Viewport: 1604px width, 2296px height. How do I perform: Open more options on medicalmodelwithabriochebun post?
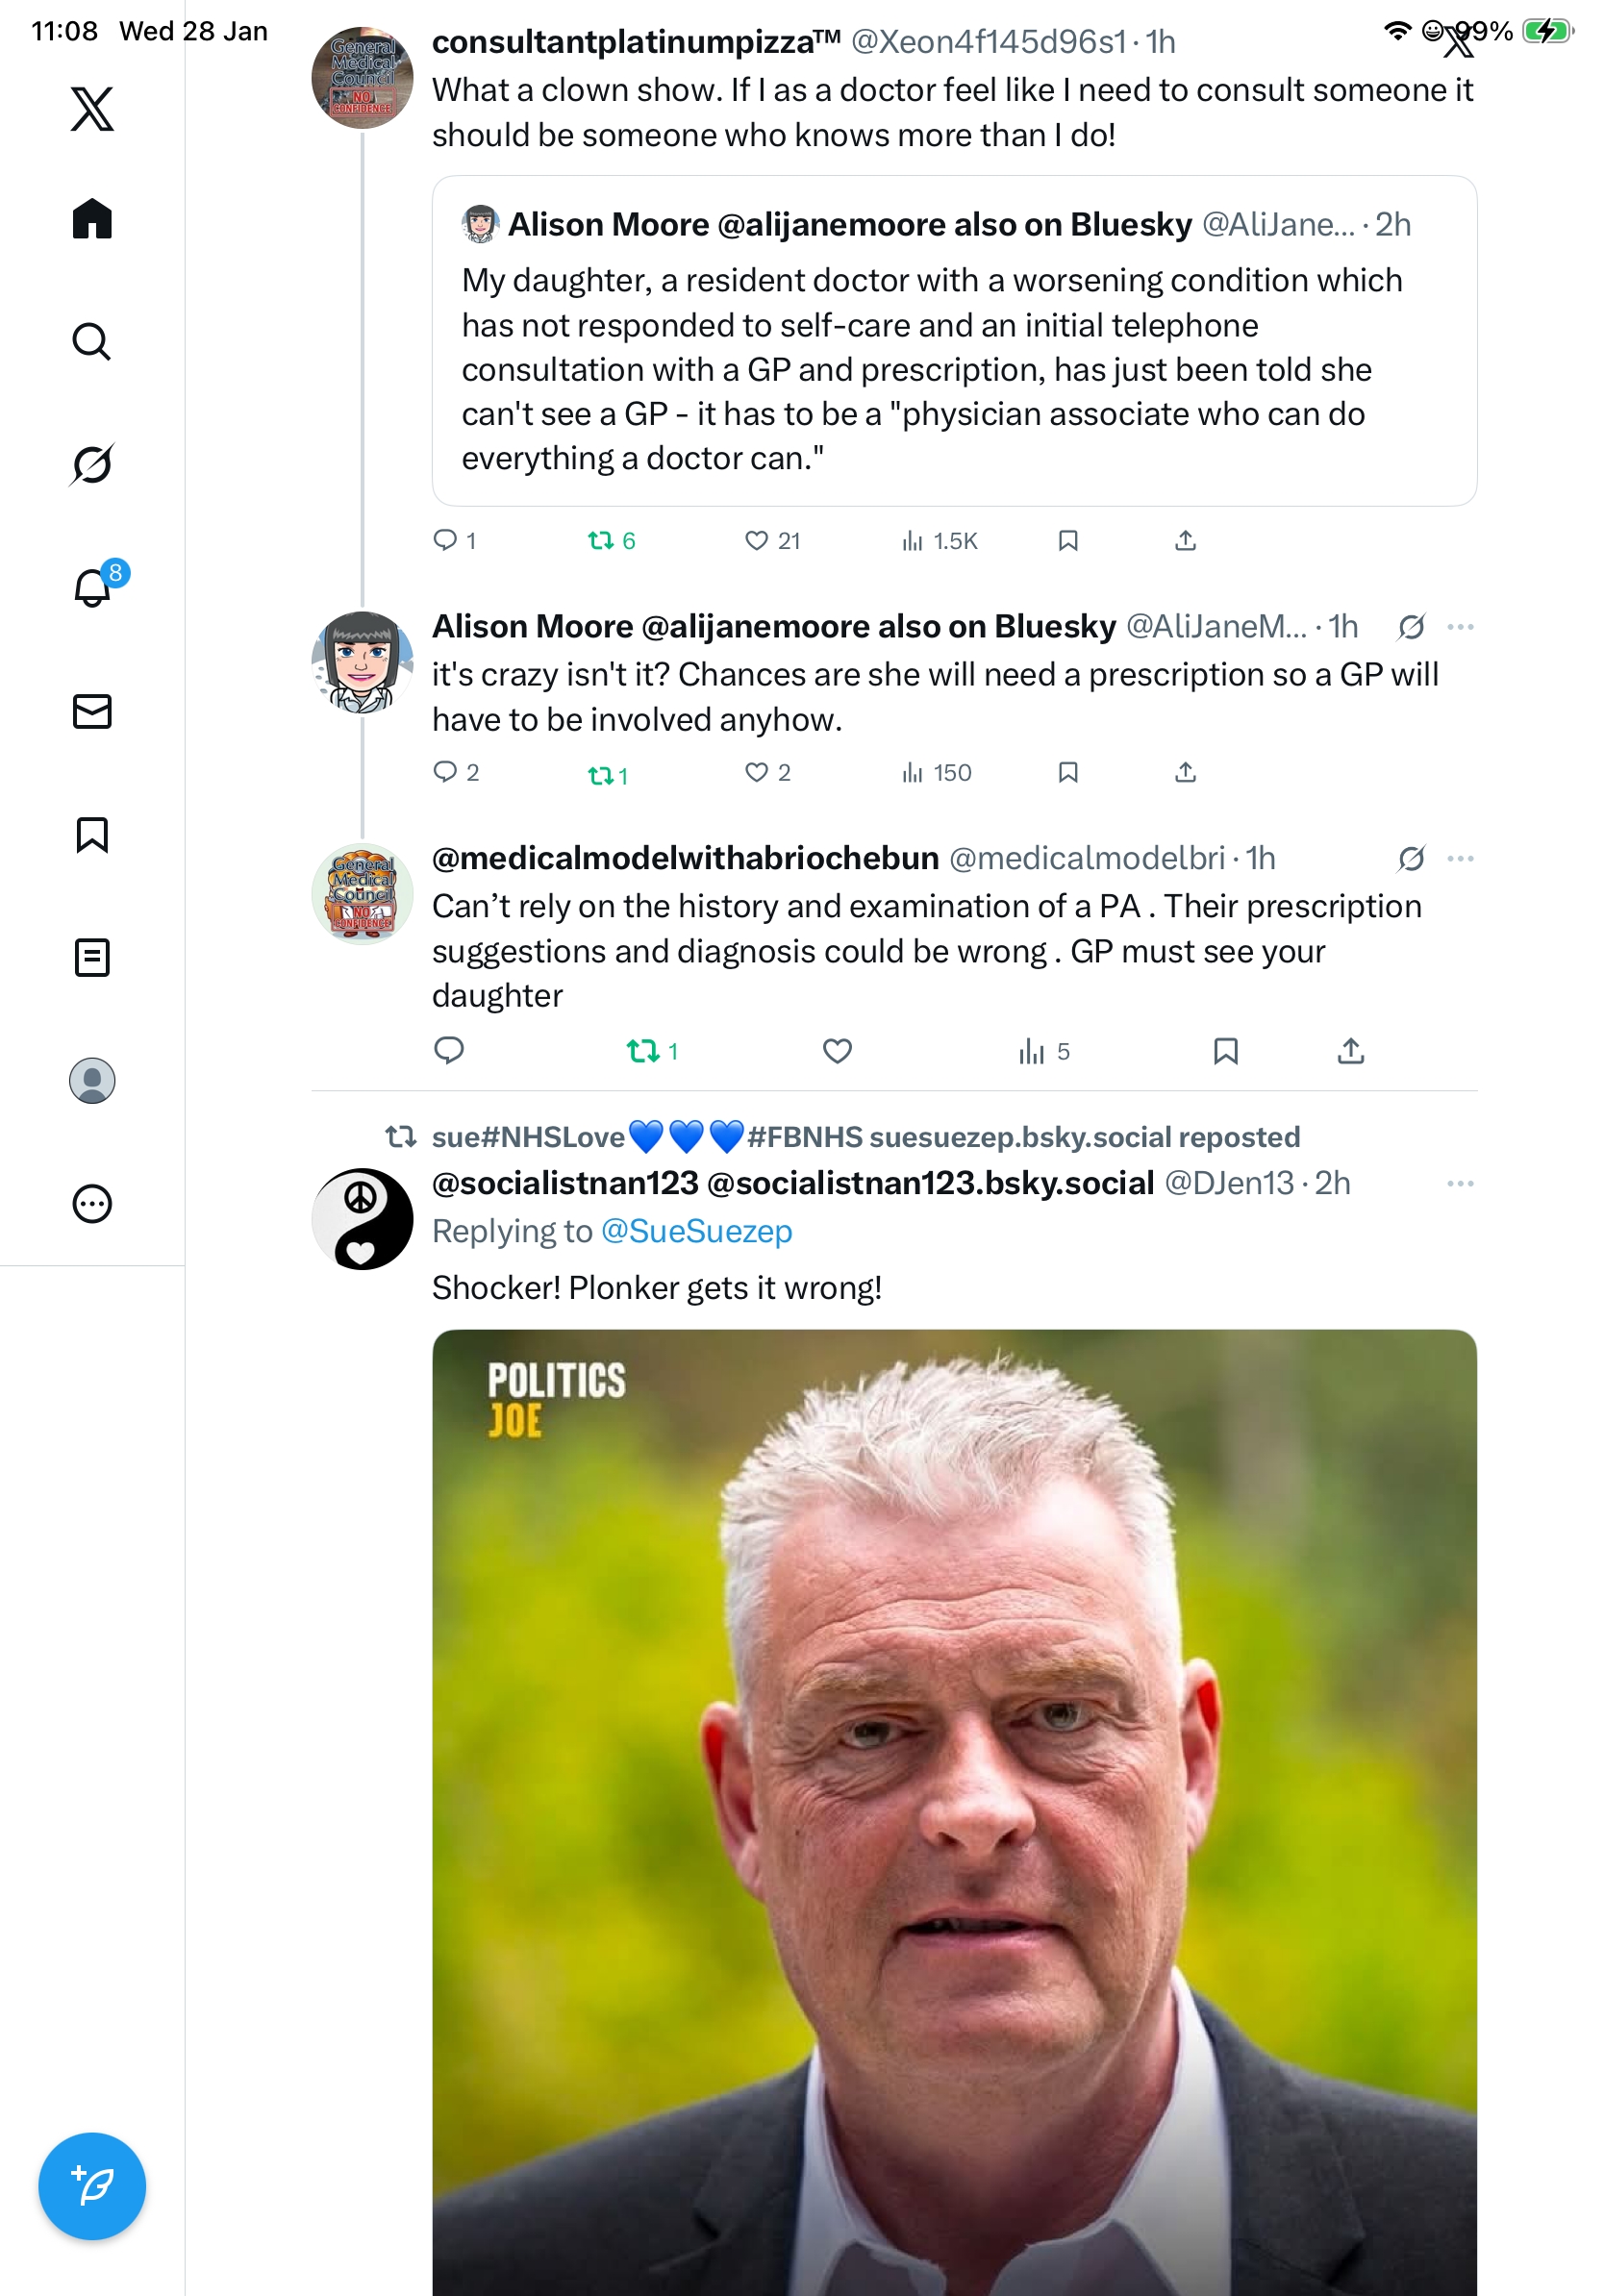pos(1460,859)
